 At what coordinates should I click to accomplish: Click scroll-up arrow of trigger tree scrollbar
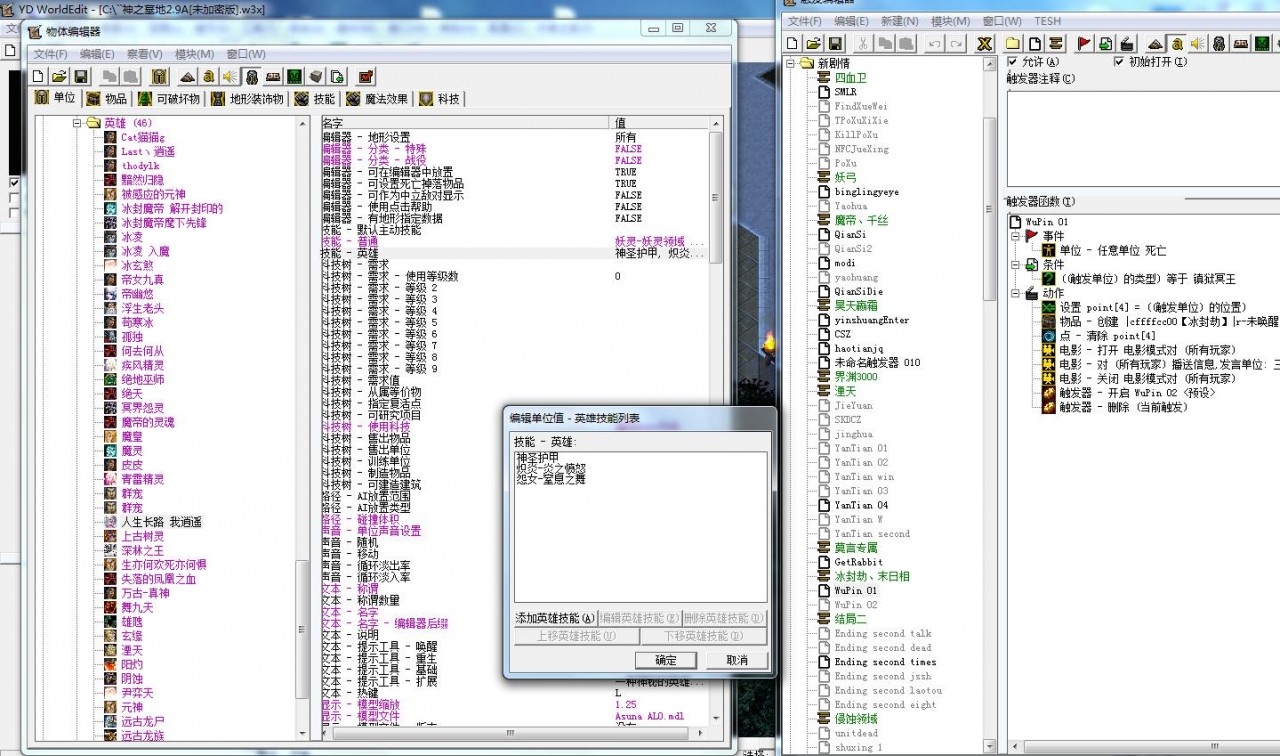(x=989, y=66)
